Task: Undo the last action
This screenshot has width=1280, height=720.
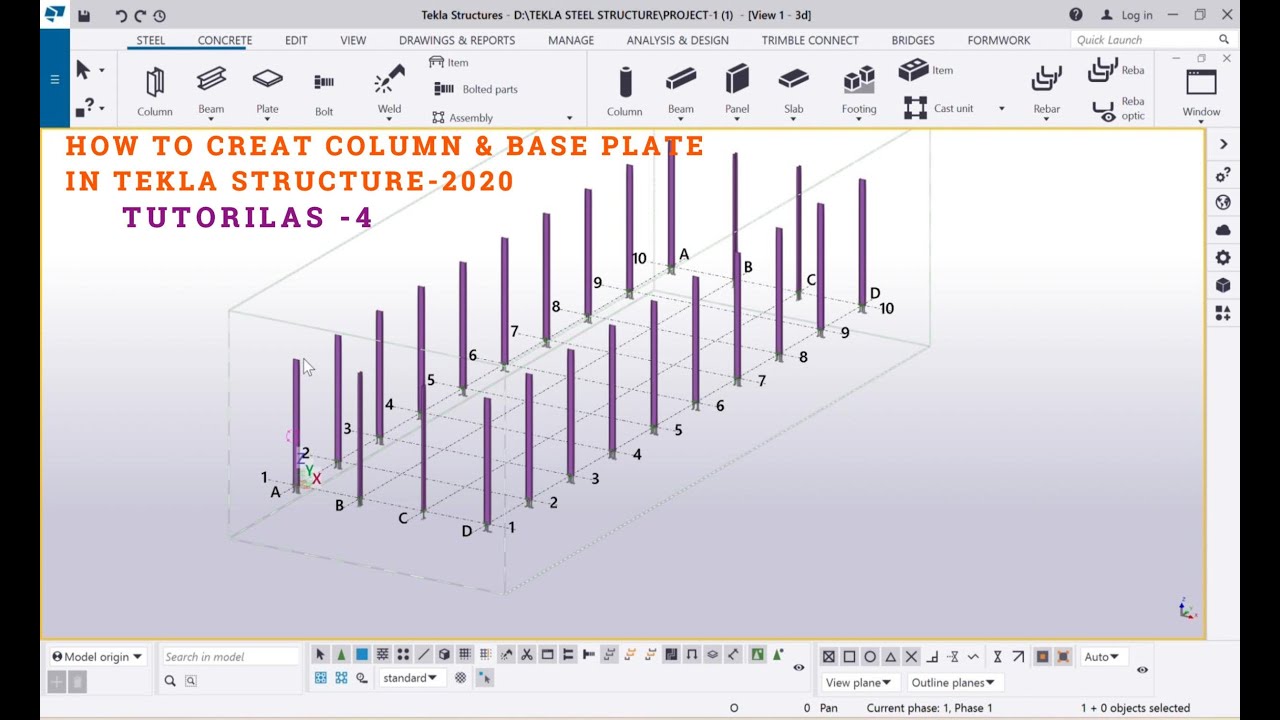Action: (121, 15)
